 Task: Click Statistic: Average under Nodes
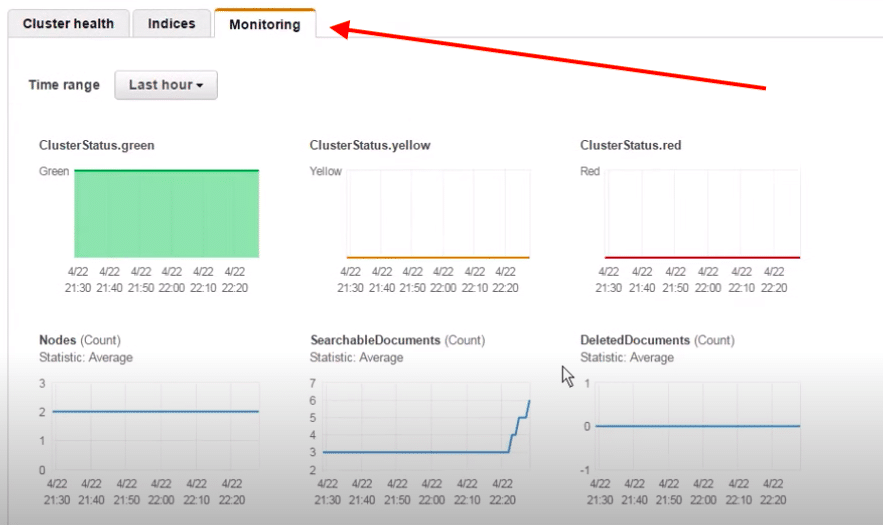[86, 358]
